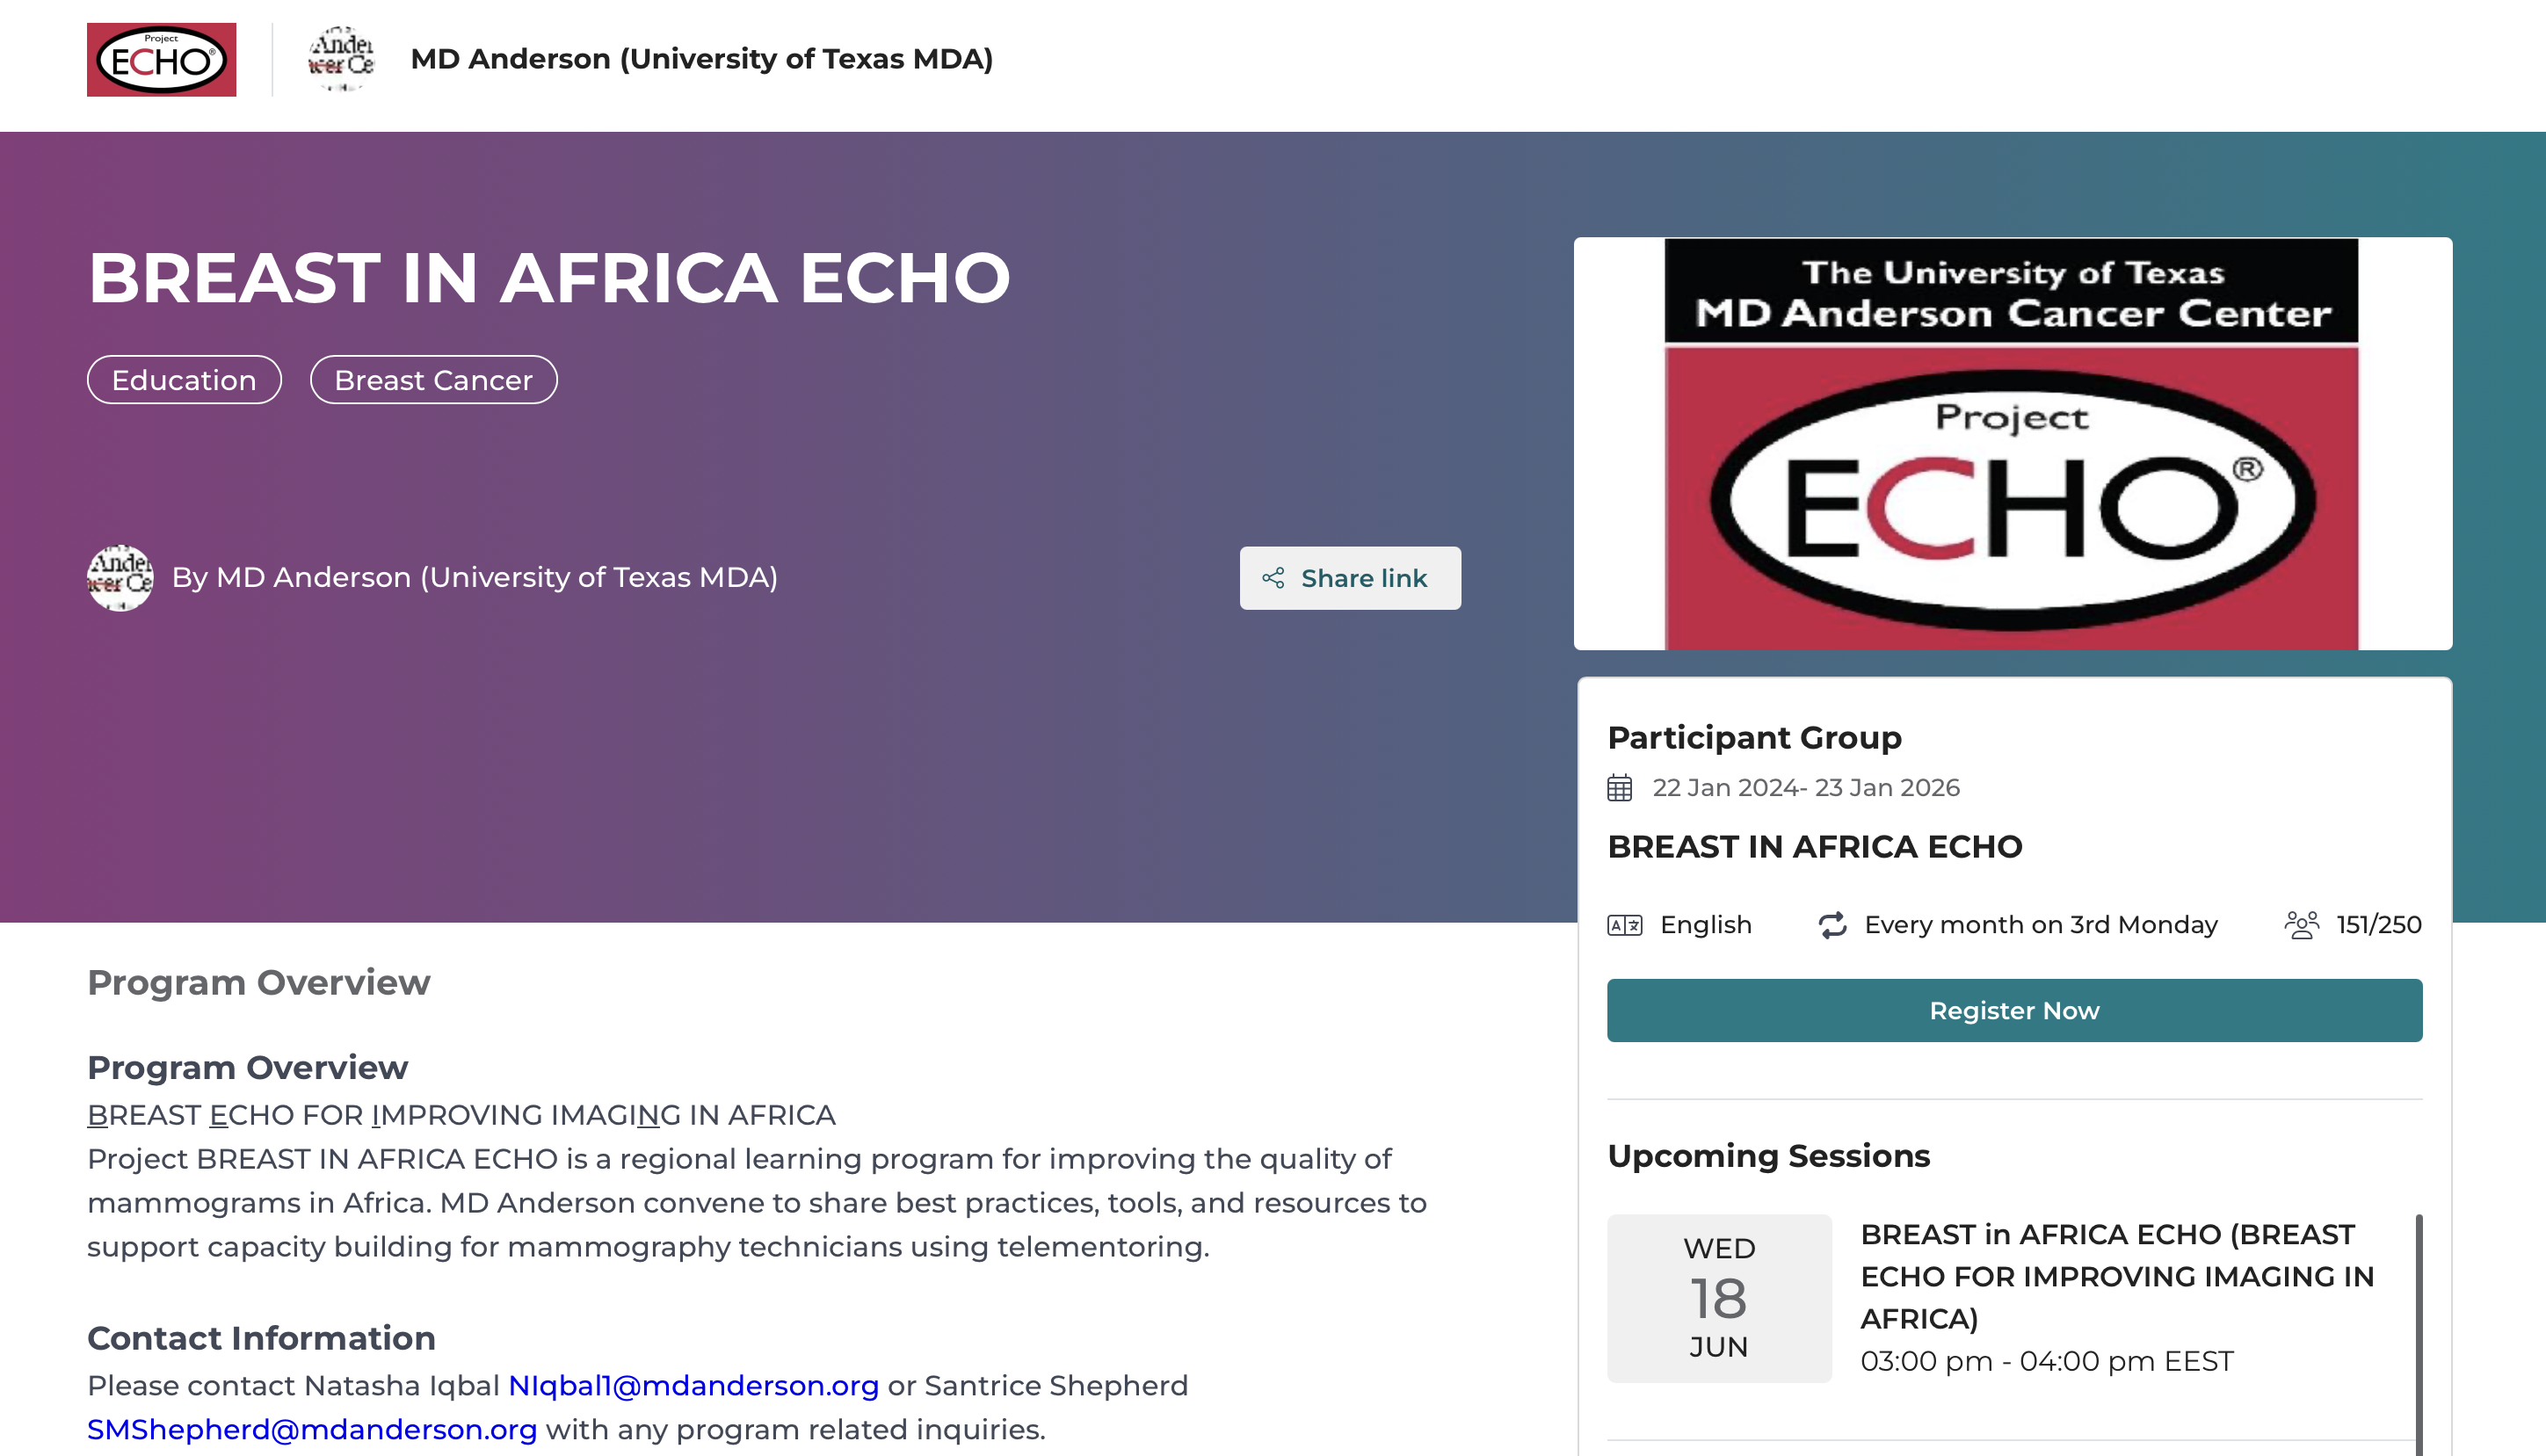Click the MD Anderson avatar in header
The height and width of the screenshot is (1456, 2546).
pyautogui.click(x=341, y=59)
